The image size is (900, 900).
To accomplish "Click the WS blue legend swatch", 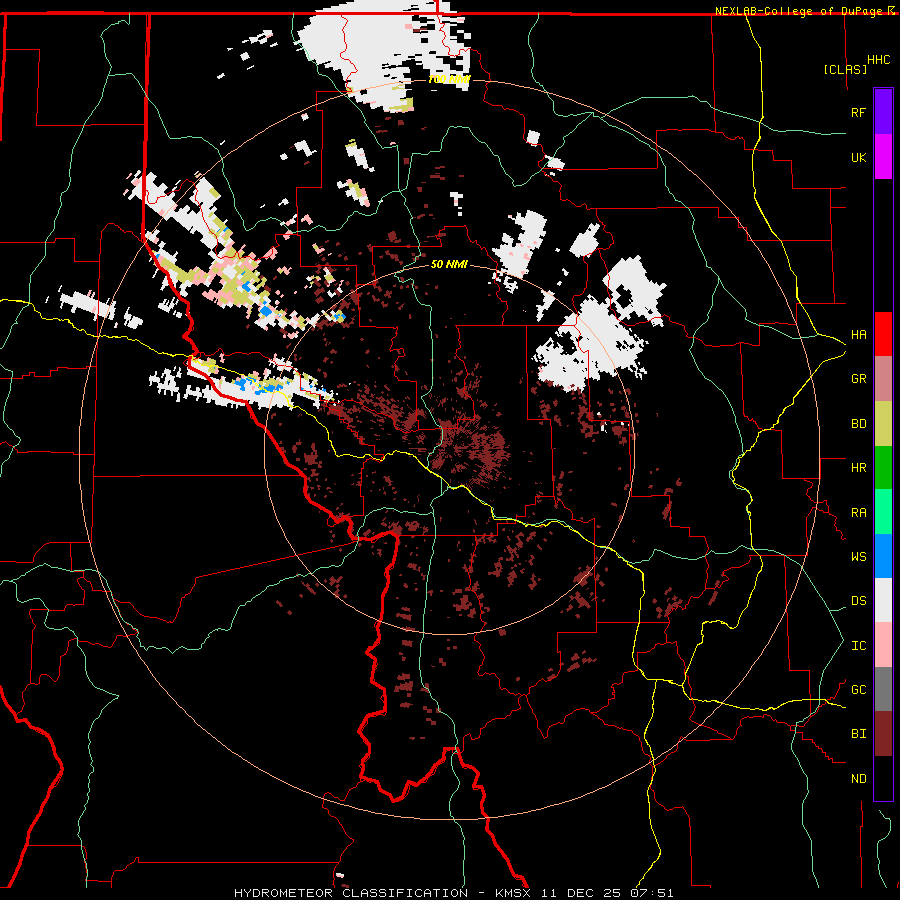I will click(x=883, y=556).
